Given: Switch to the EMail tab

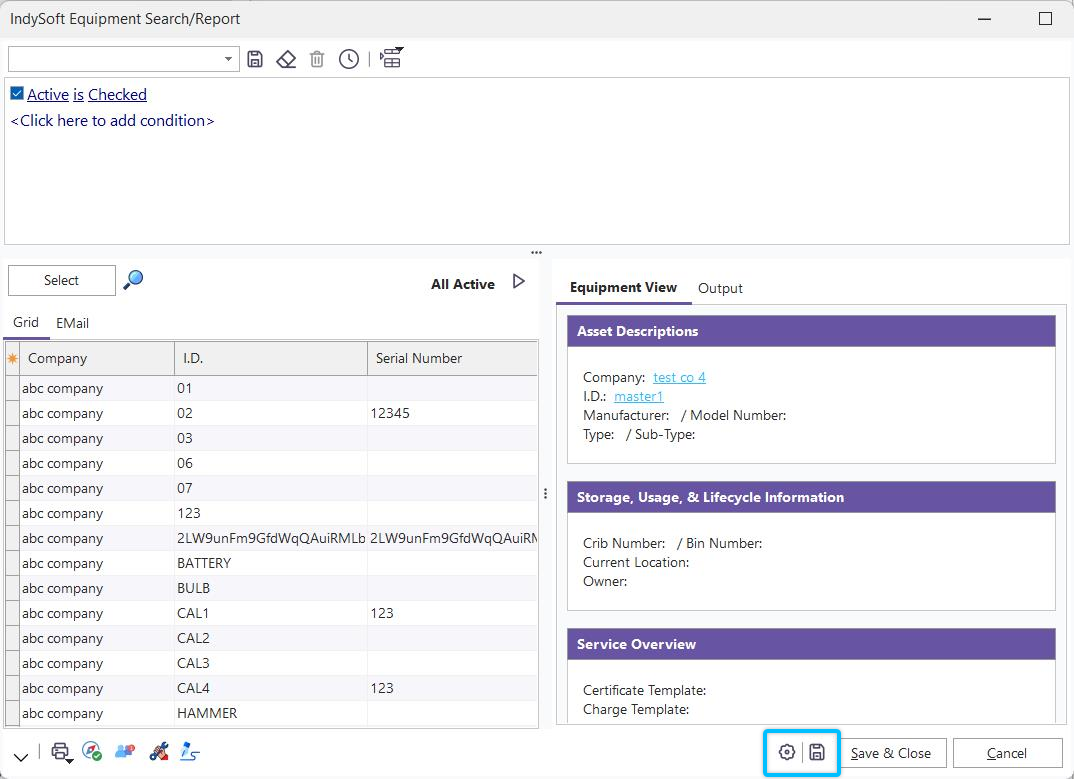Looking at the screenshot, I should point(72,323).
